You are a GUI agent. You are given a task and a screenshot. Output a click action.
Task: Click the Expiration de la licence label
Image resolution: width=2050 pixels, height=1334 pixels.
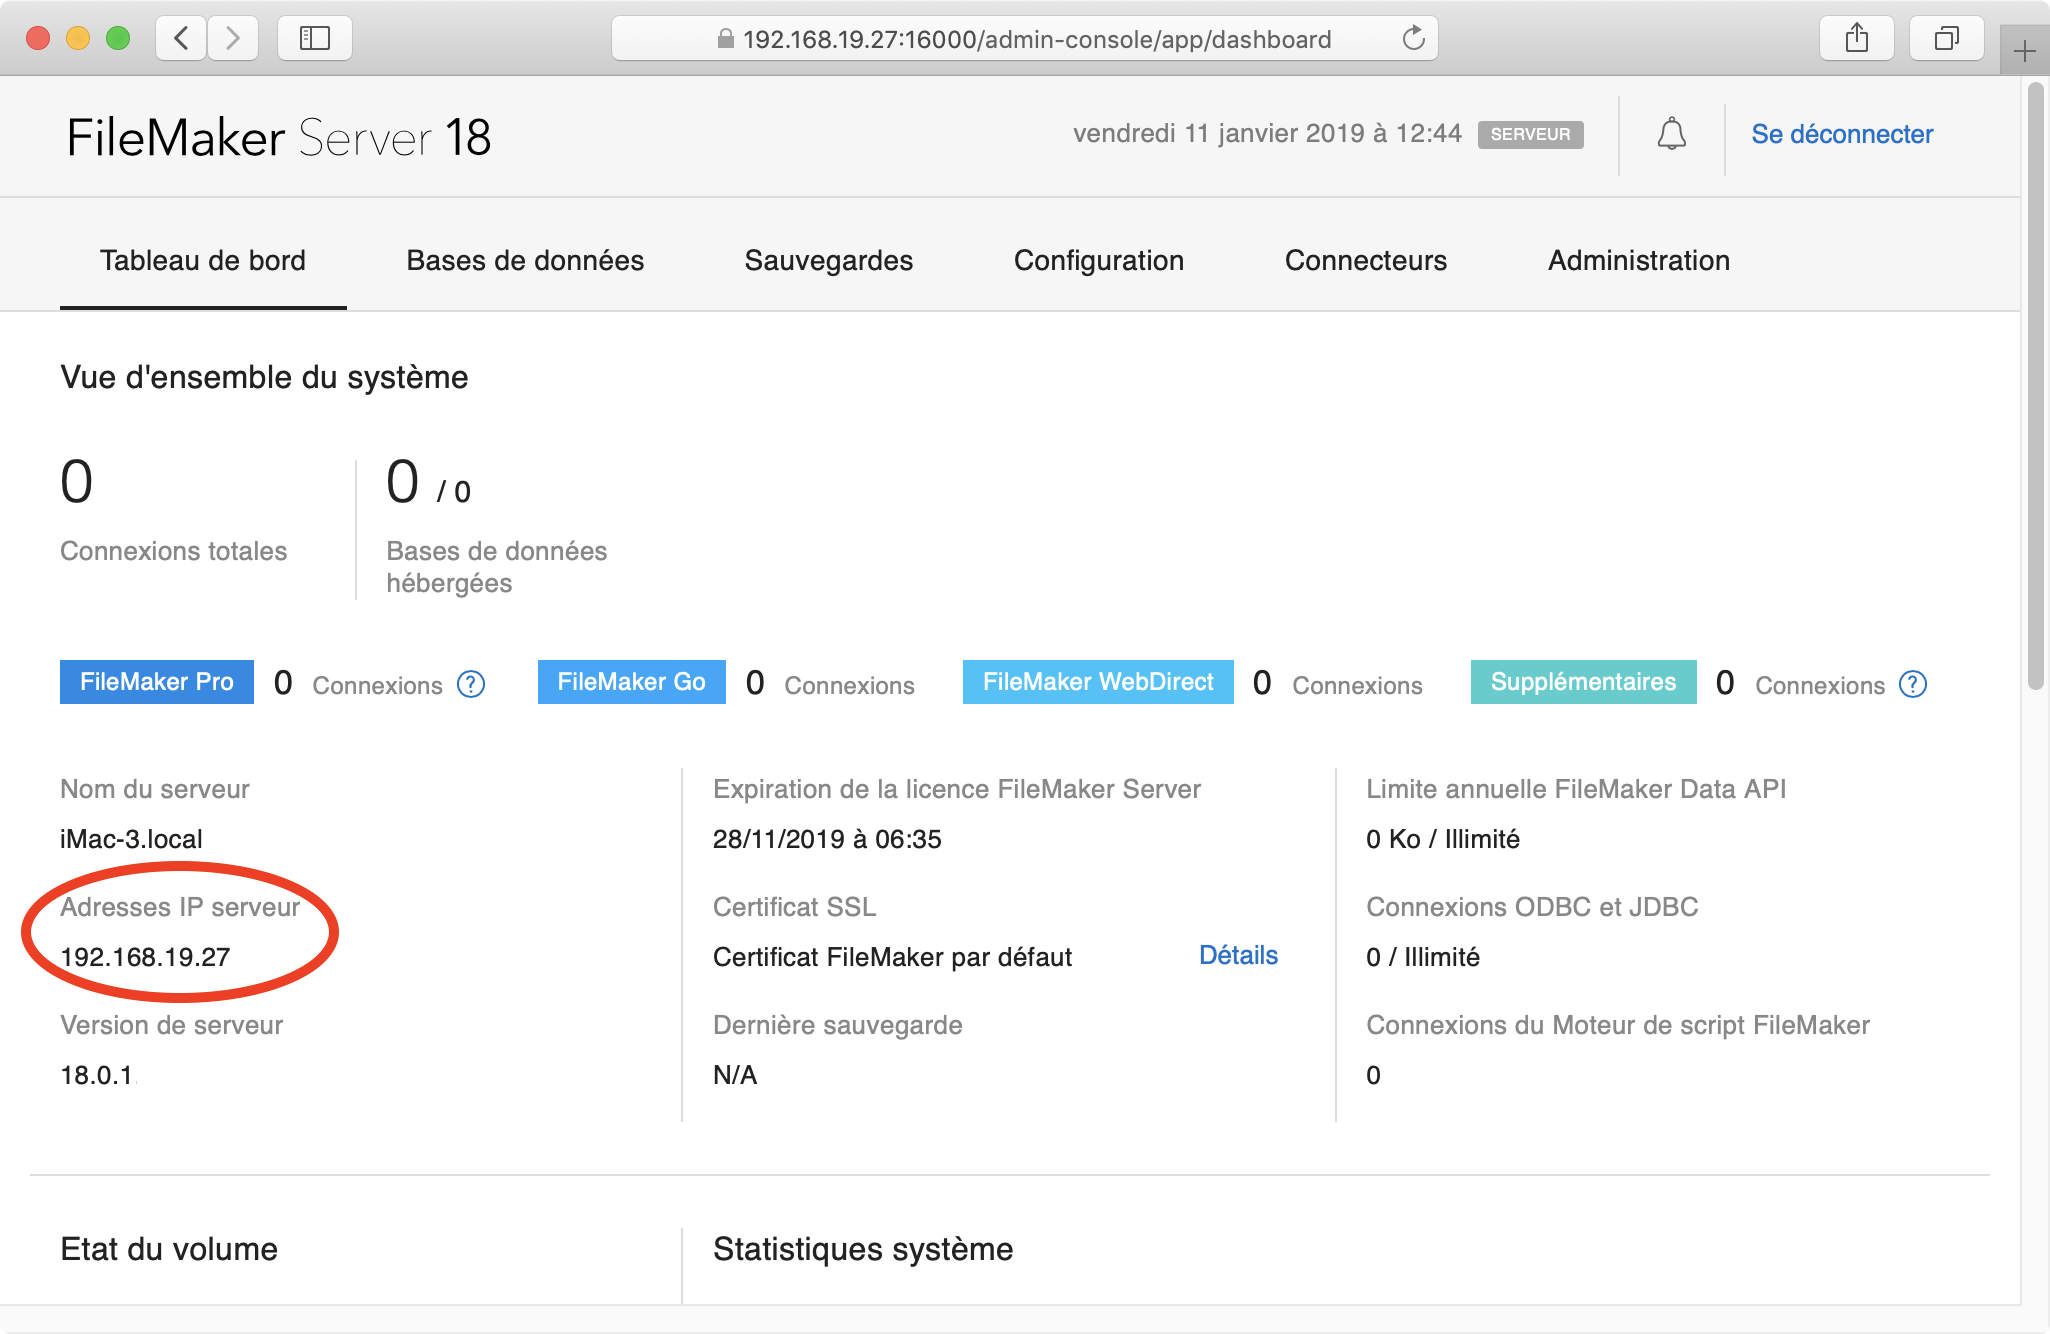957,789
